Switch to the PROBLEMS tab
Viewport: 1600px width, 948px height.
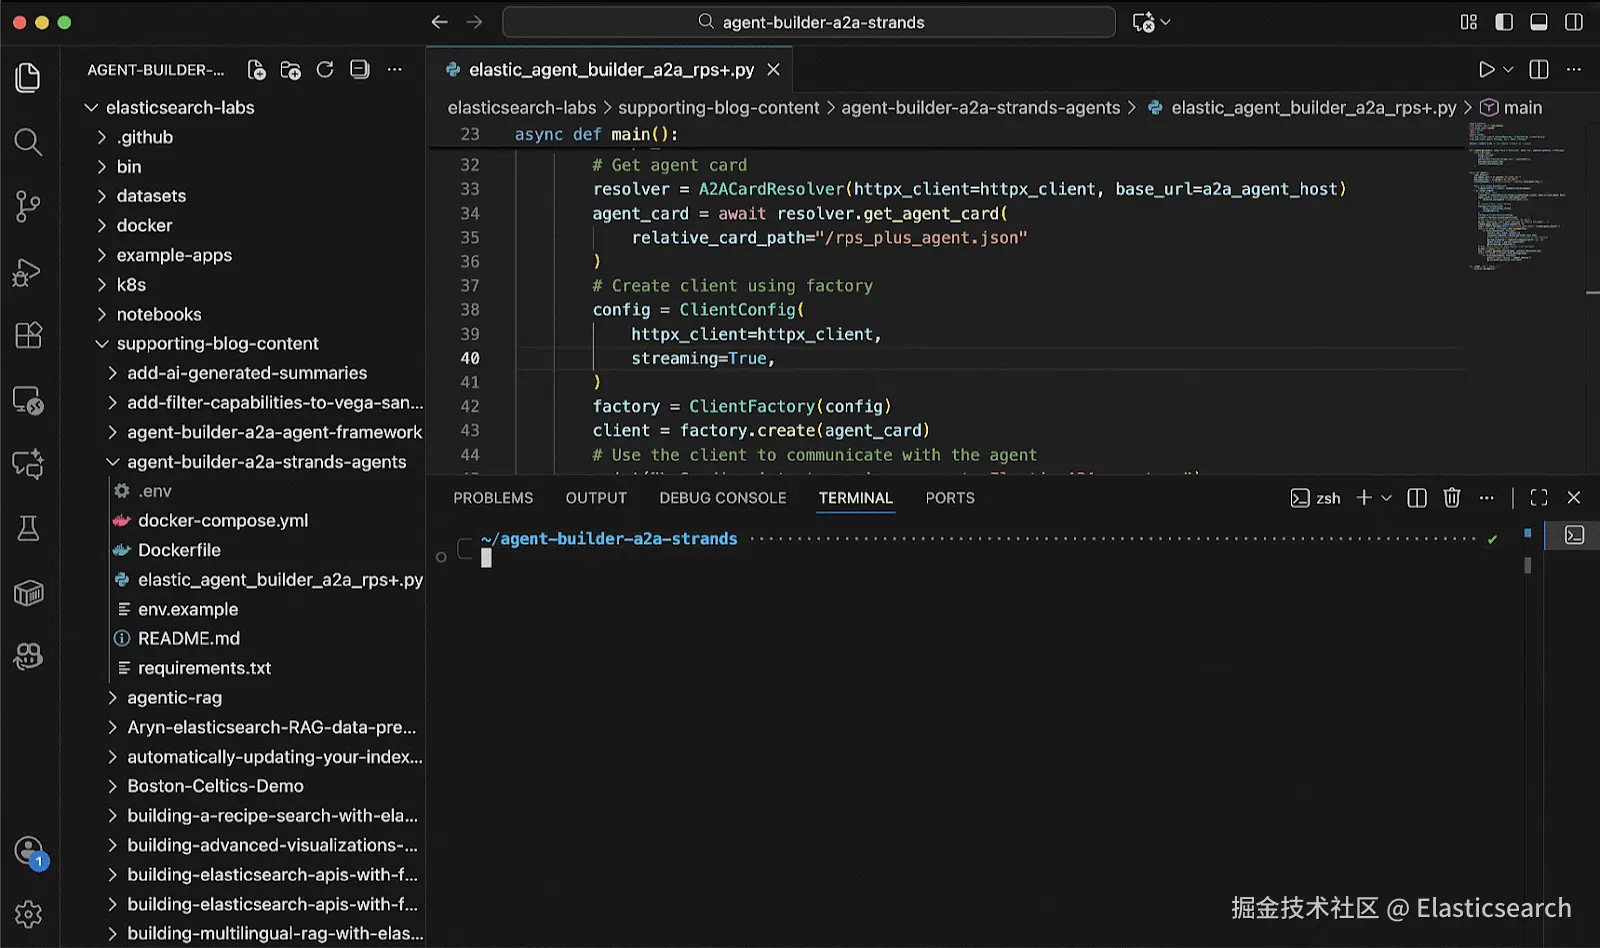click(x=493, y=498)
